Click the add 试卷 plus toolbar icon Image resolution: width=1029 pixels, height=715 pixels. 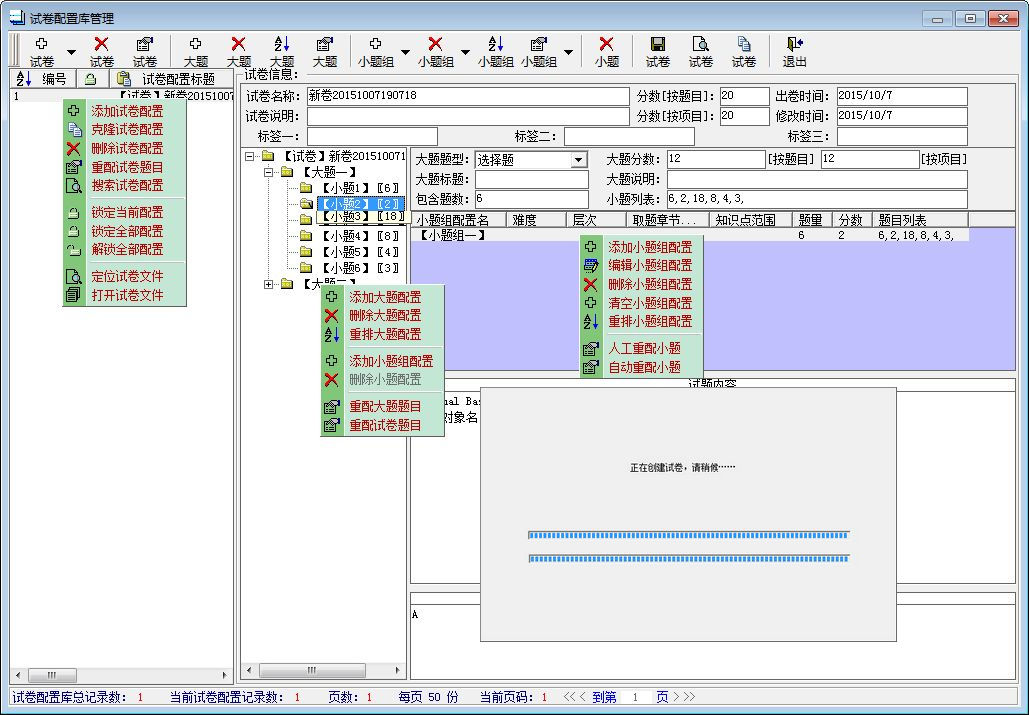pyautogui.click(x=41, y=44)
